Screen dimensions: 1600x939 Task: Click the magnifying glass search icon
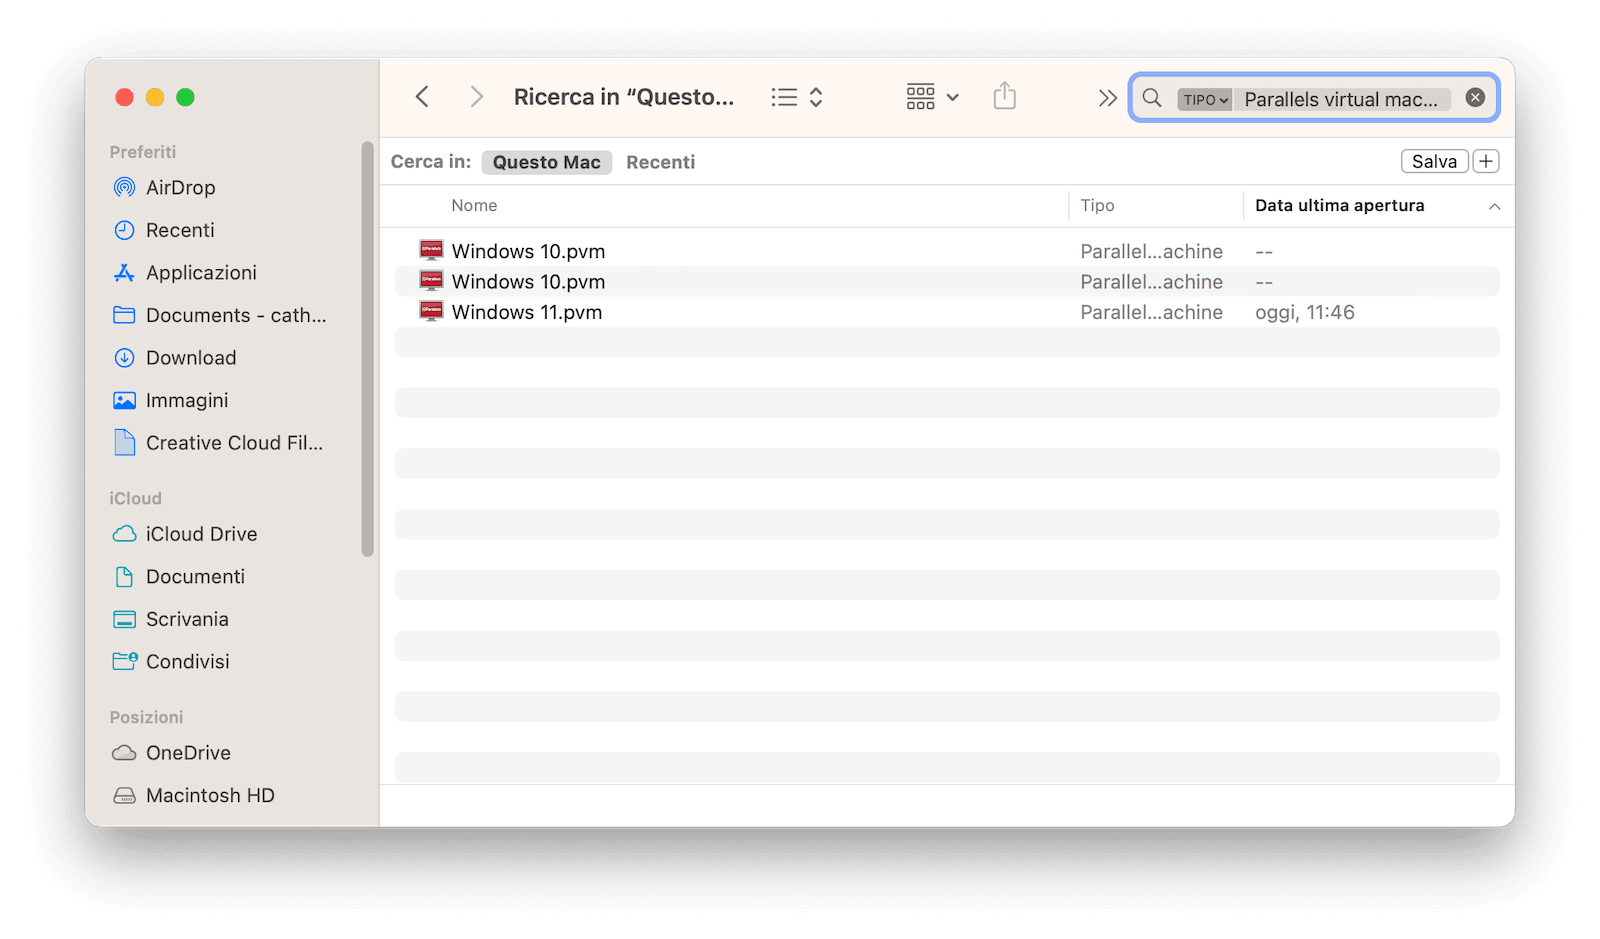tap(1152, 98)
